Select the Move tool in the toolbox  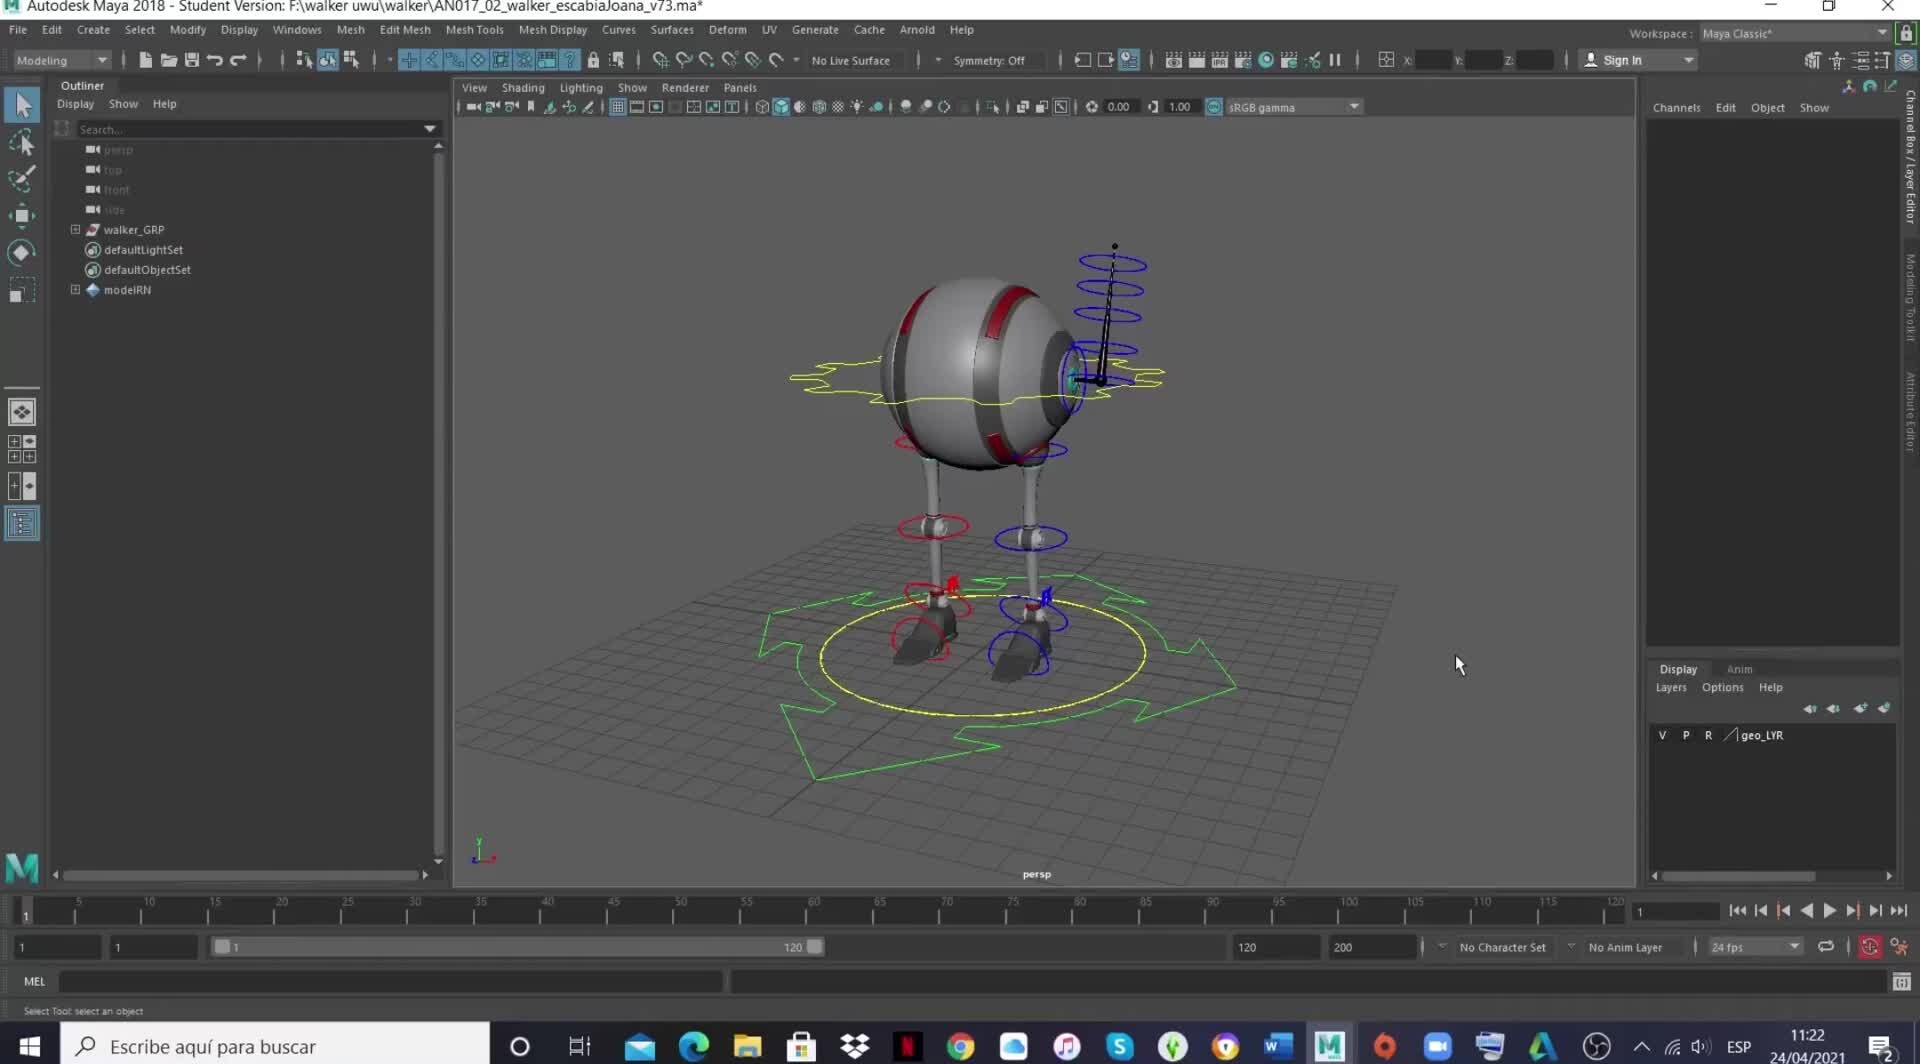(x=22, y=216)
